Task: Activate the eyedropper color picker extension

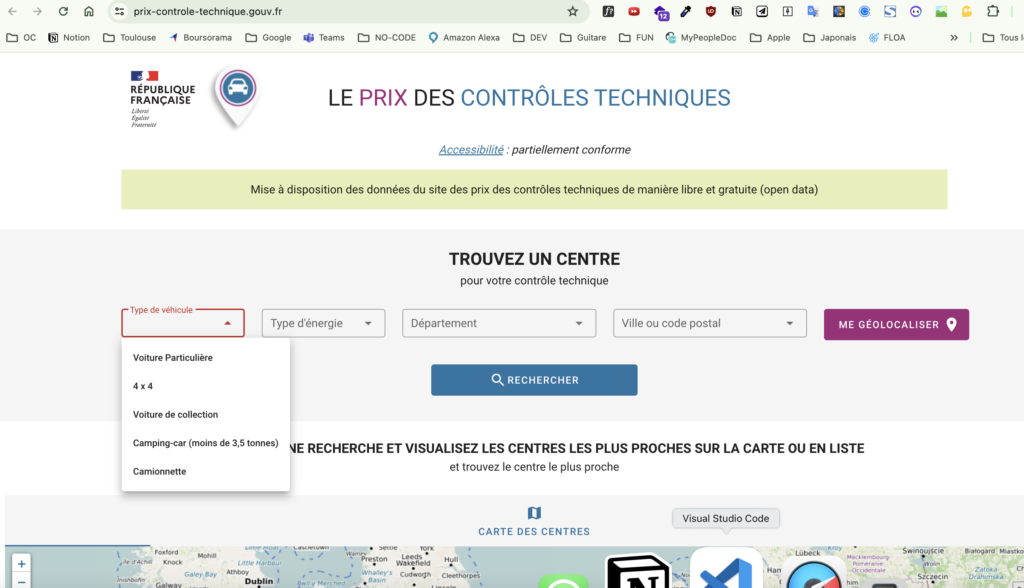Action: point(685,11)
